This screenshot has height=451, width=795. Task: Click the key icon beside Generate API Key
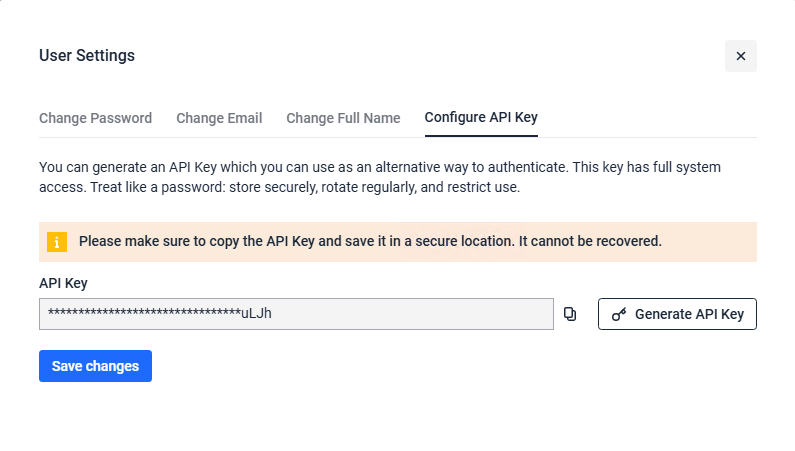(x=619, y=314)
